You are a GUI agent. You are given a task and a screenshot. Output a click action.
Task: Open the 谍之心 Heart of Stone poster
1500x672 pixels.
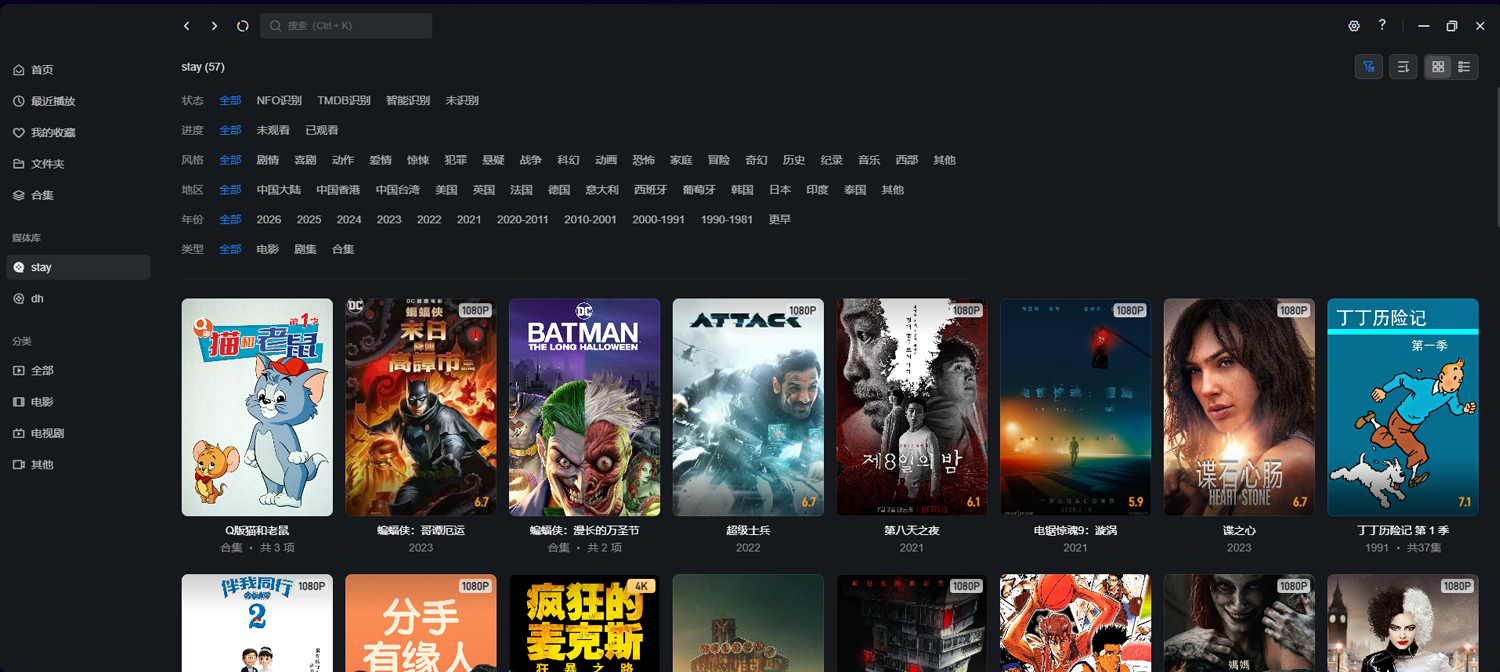pyautogui.click(x=1239, y=407)
